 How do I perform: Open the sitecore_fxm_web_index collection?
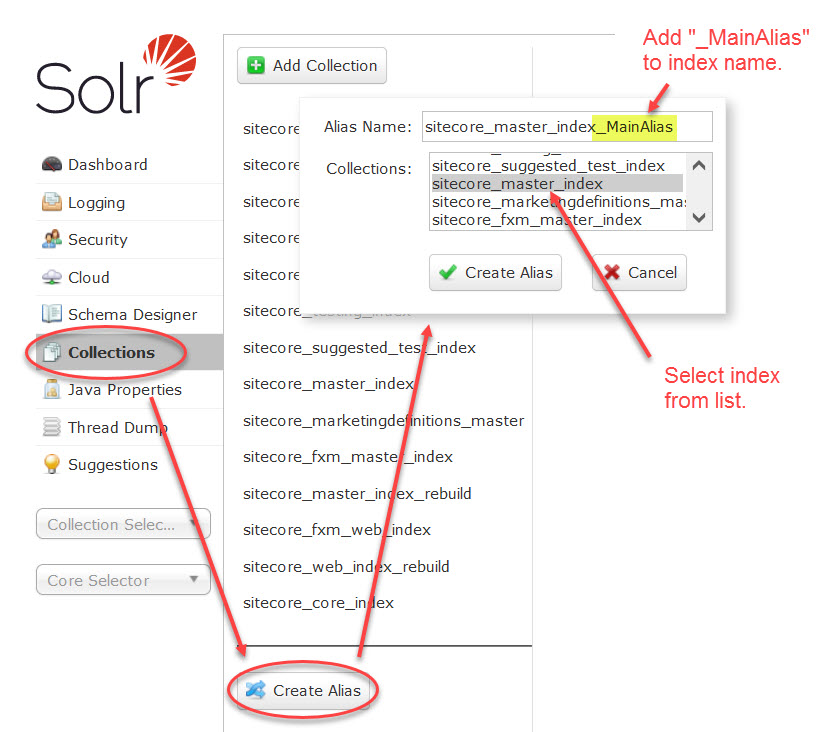pos(337,530)
